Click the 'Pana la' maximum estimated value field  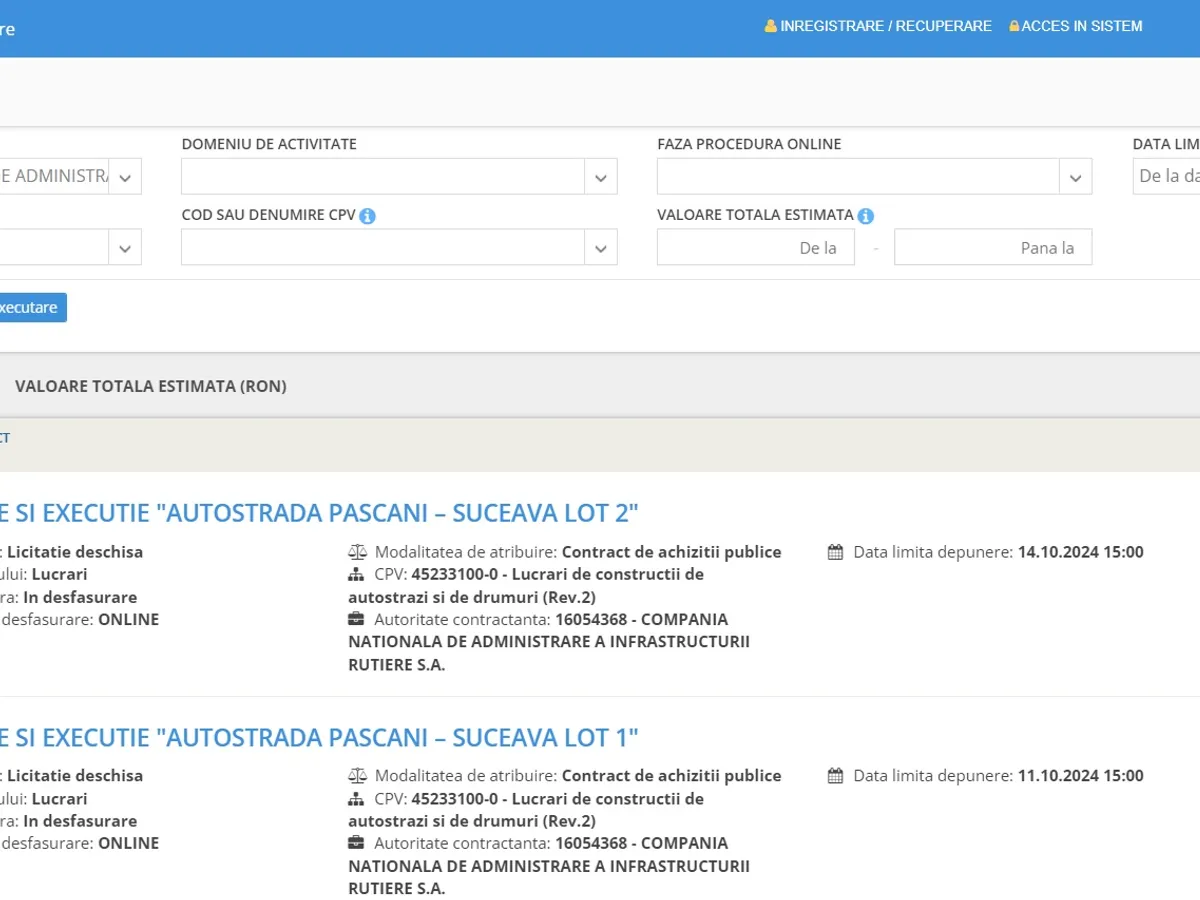click(x=992, y=248)
